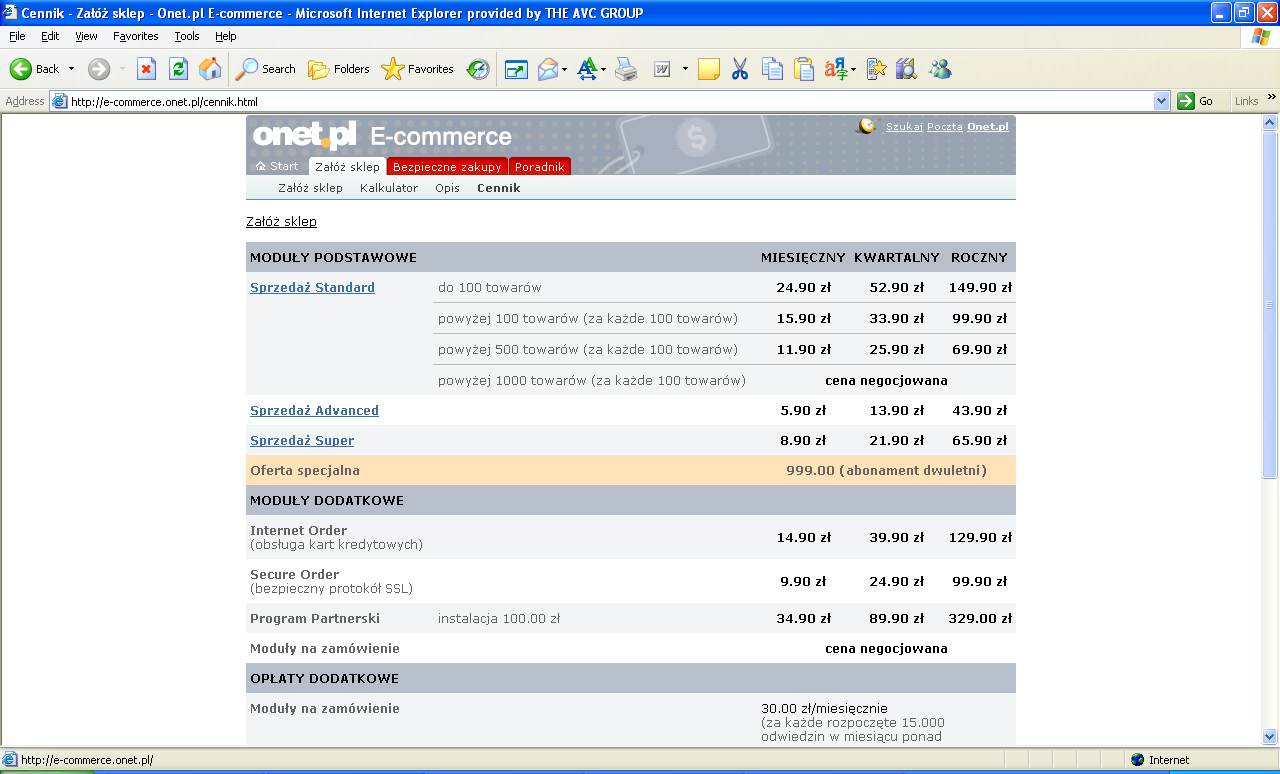1280x774 pixels.
Task: Click the Onet.pl link in the header
Action: [x=988, y=127]
